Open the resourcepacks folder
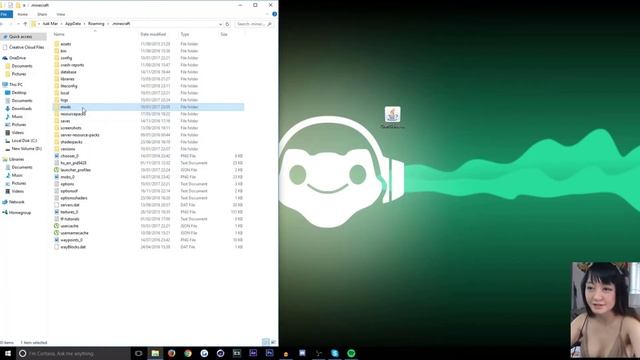 pos(73,114)
